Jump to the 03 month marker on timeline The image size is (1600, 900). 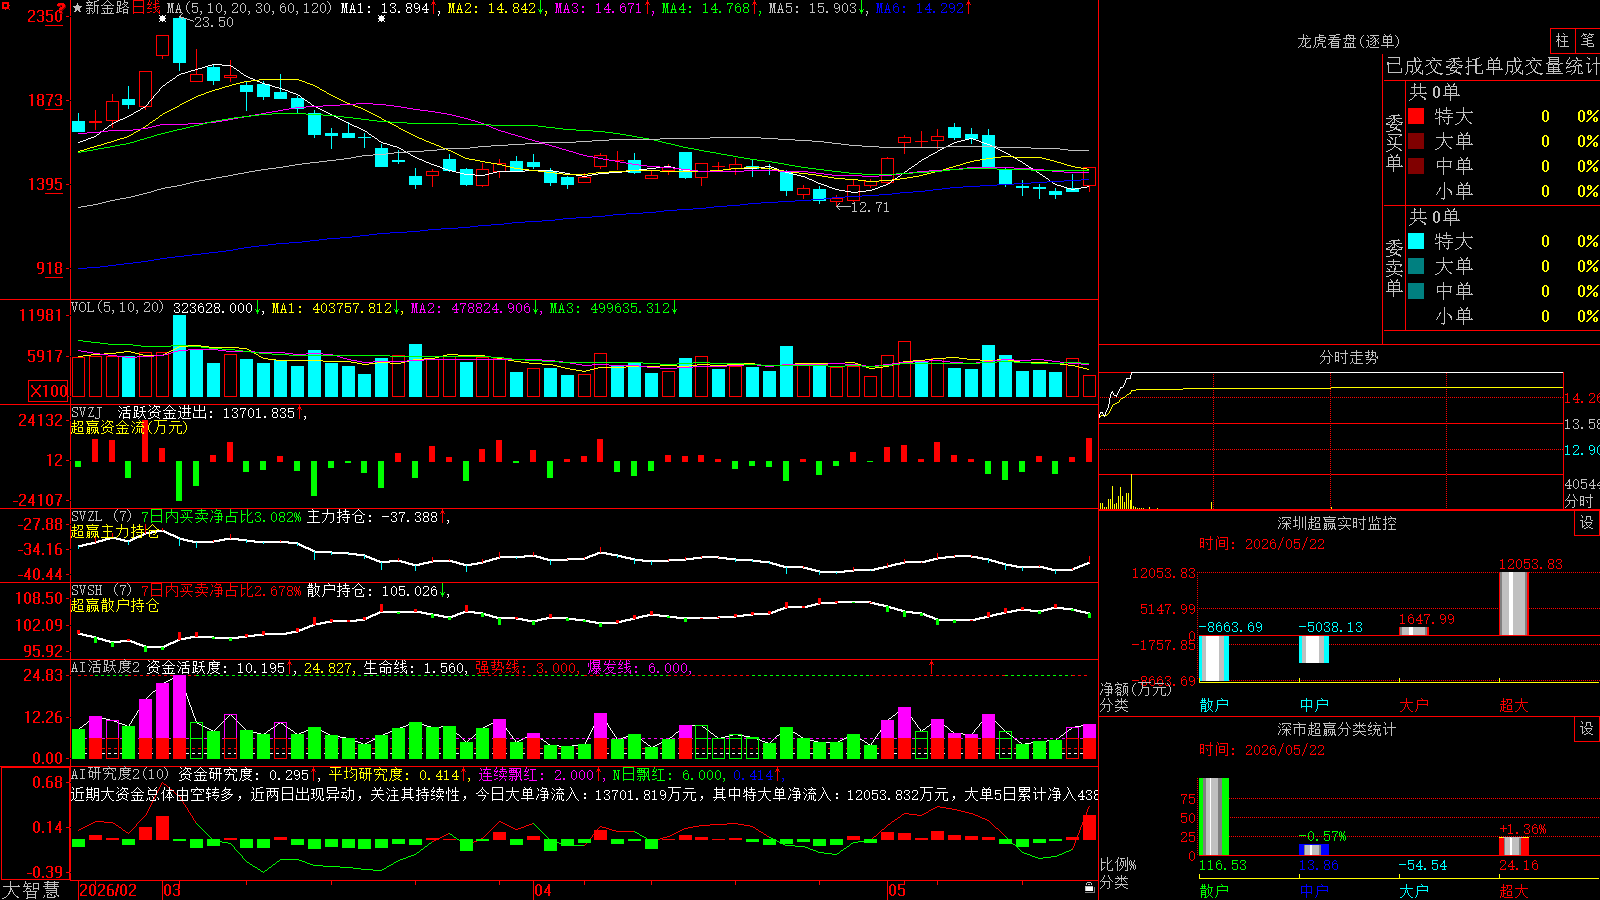click(172, 890)
